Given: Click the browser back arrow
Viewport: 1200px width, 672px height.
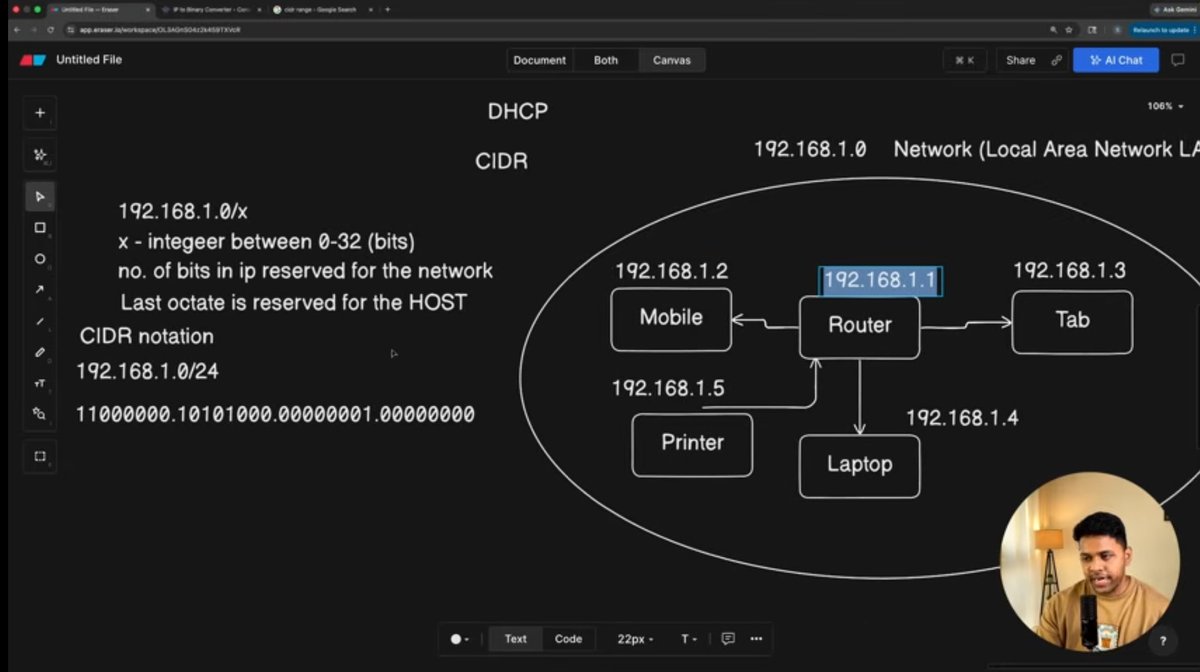Looking at the screenshot, I should tap(17, 30).
